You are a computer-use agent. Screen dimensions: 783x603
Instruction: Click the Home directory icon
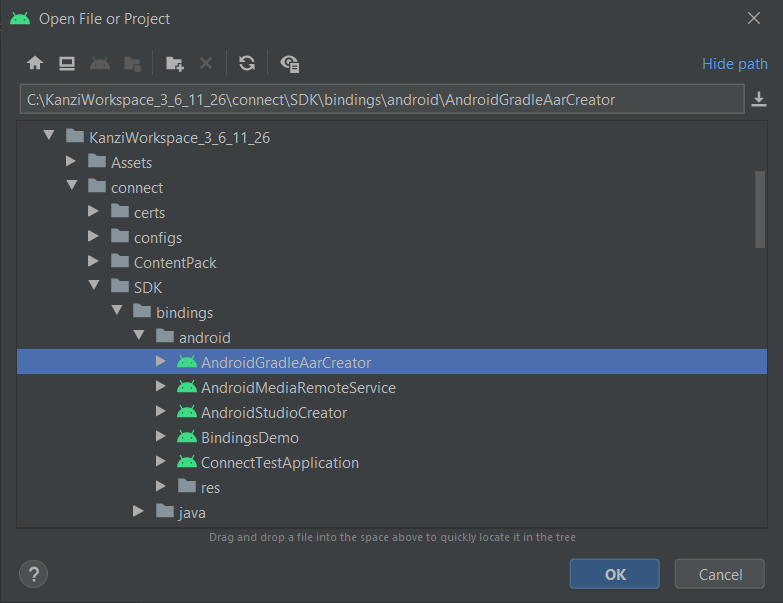[x=35, y=63]
